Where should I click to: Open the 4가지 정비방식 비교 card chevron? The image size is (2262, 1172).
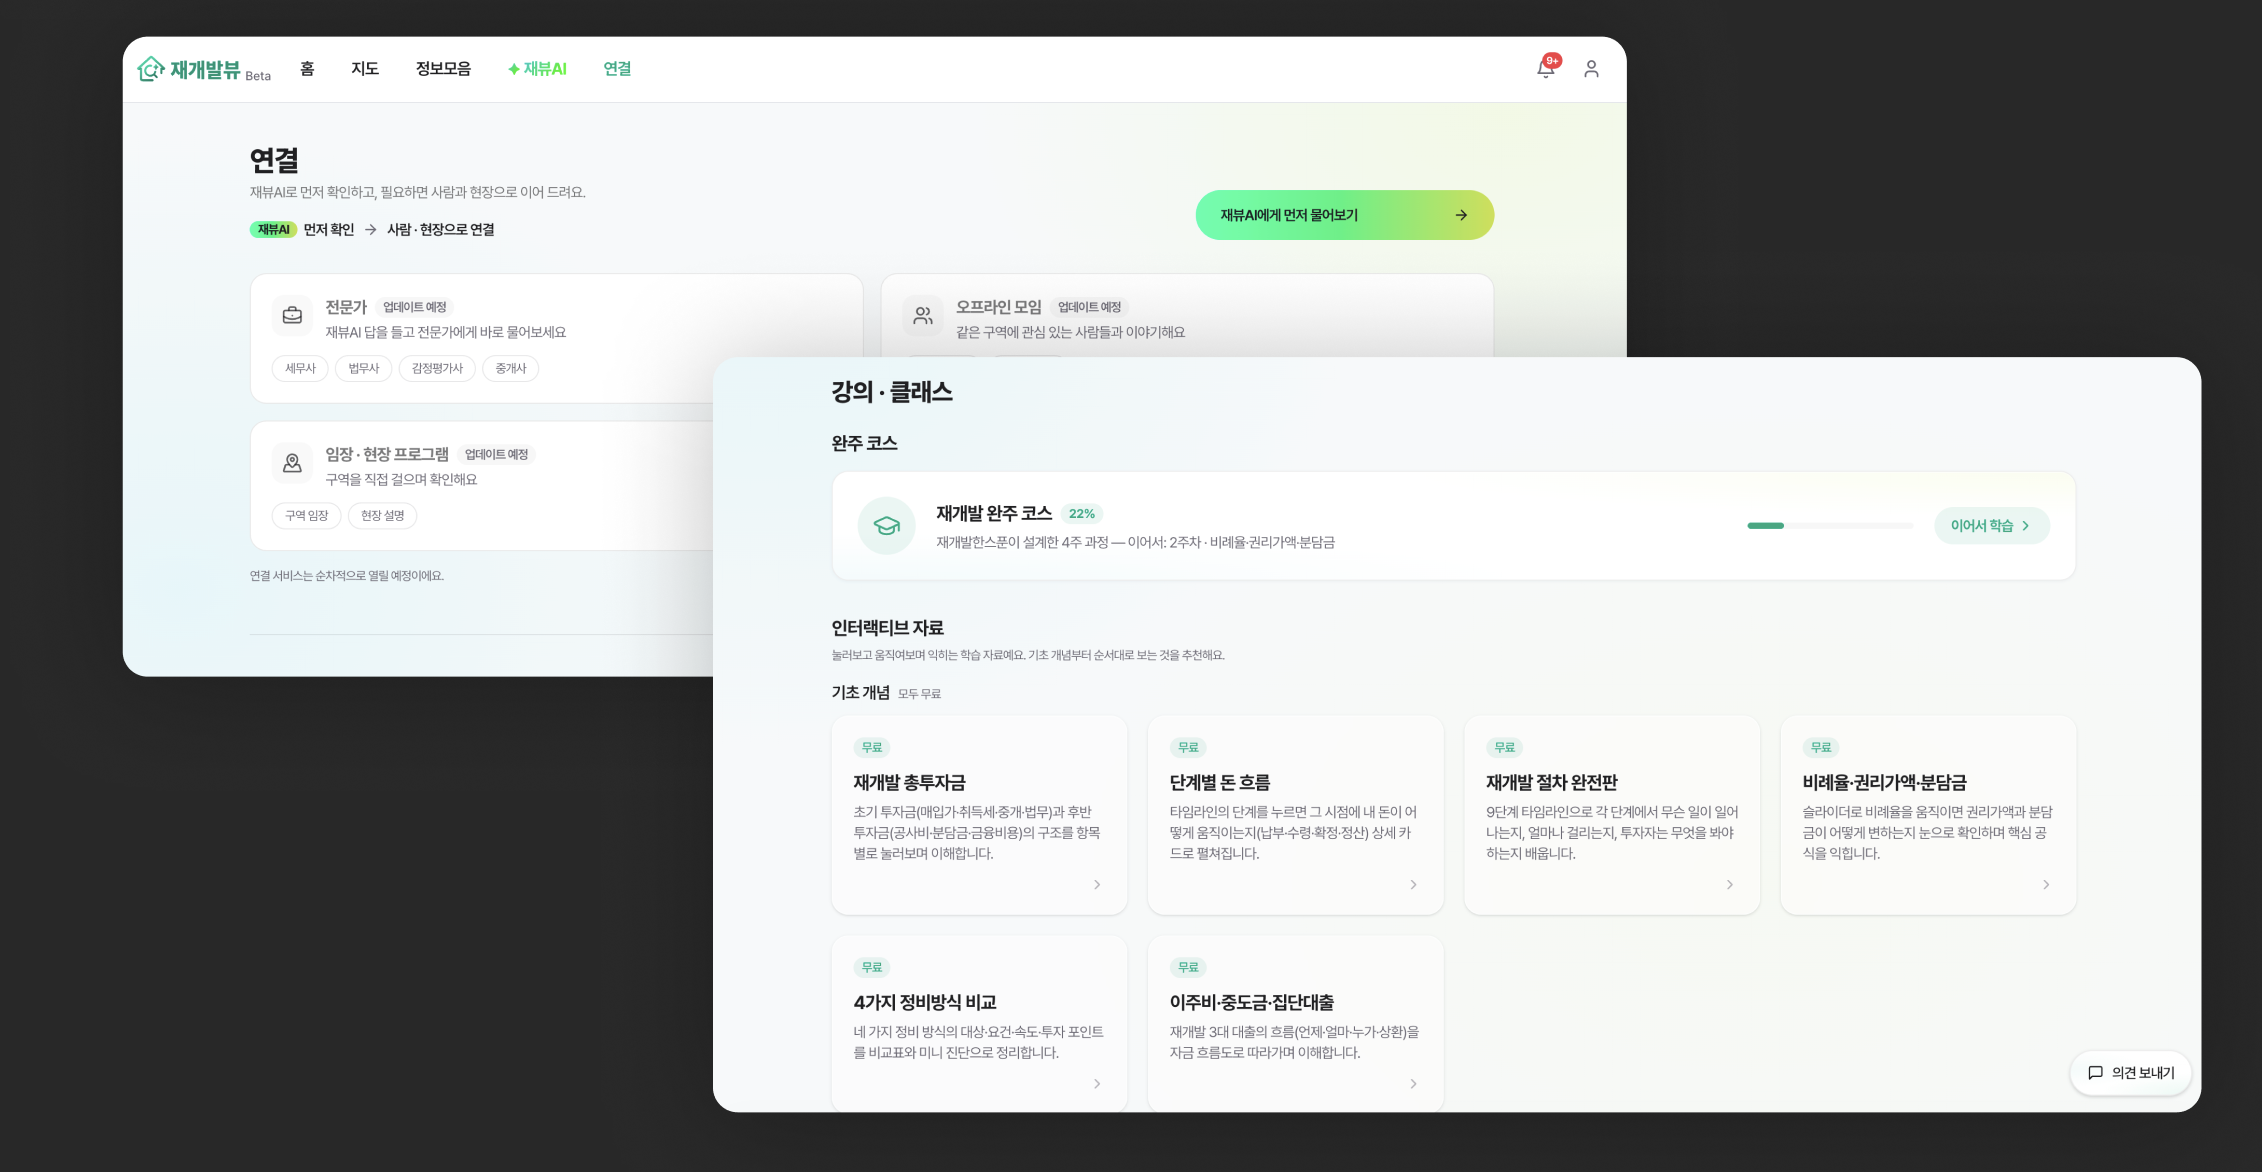coord(1097,1083)
